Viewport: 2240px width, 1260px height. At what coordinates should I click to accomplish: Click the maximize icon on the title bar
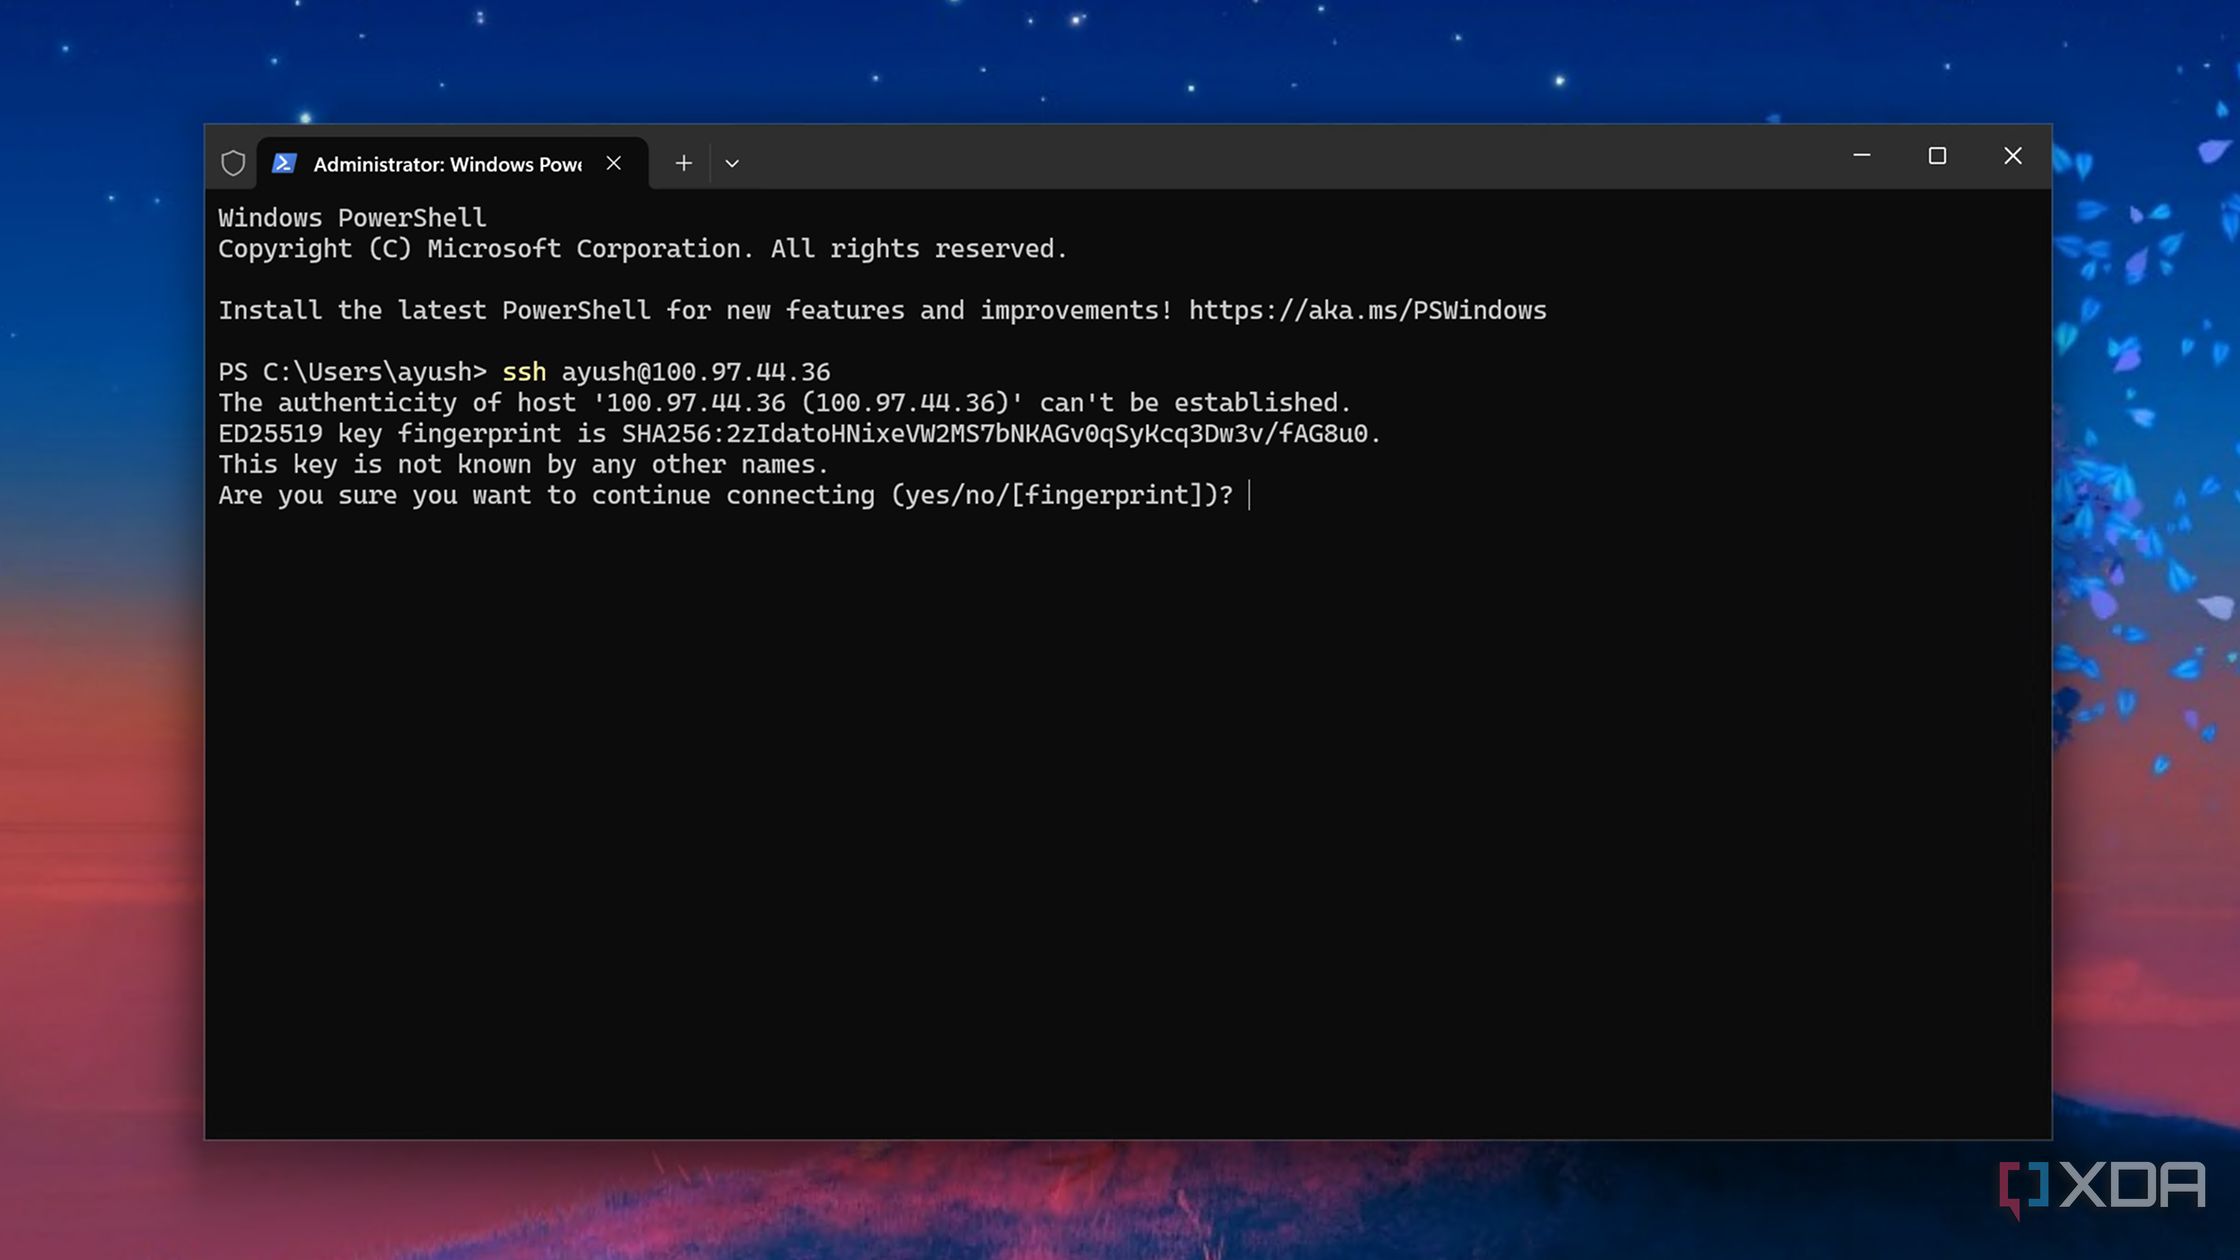tap(1937, 156)
